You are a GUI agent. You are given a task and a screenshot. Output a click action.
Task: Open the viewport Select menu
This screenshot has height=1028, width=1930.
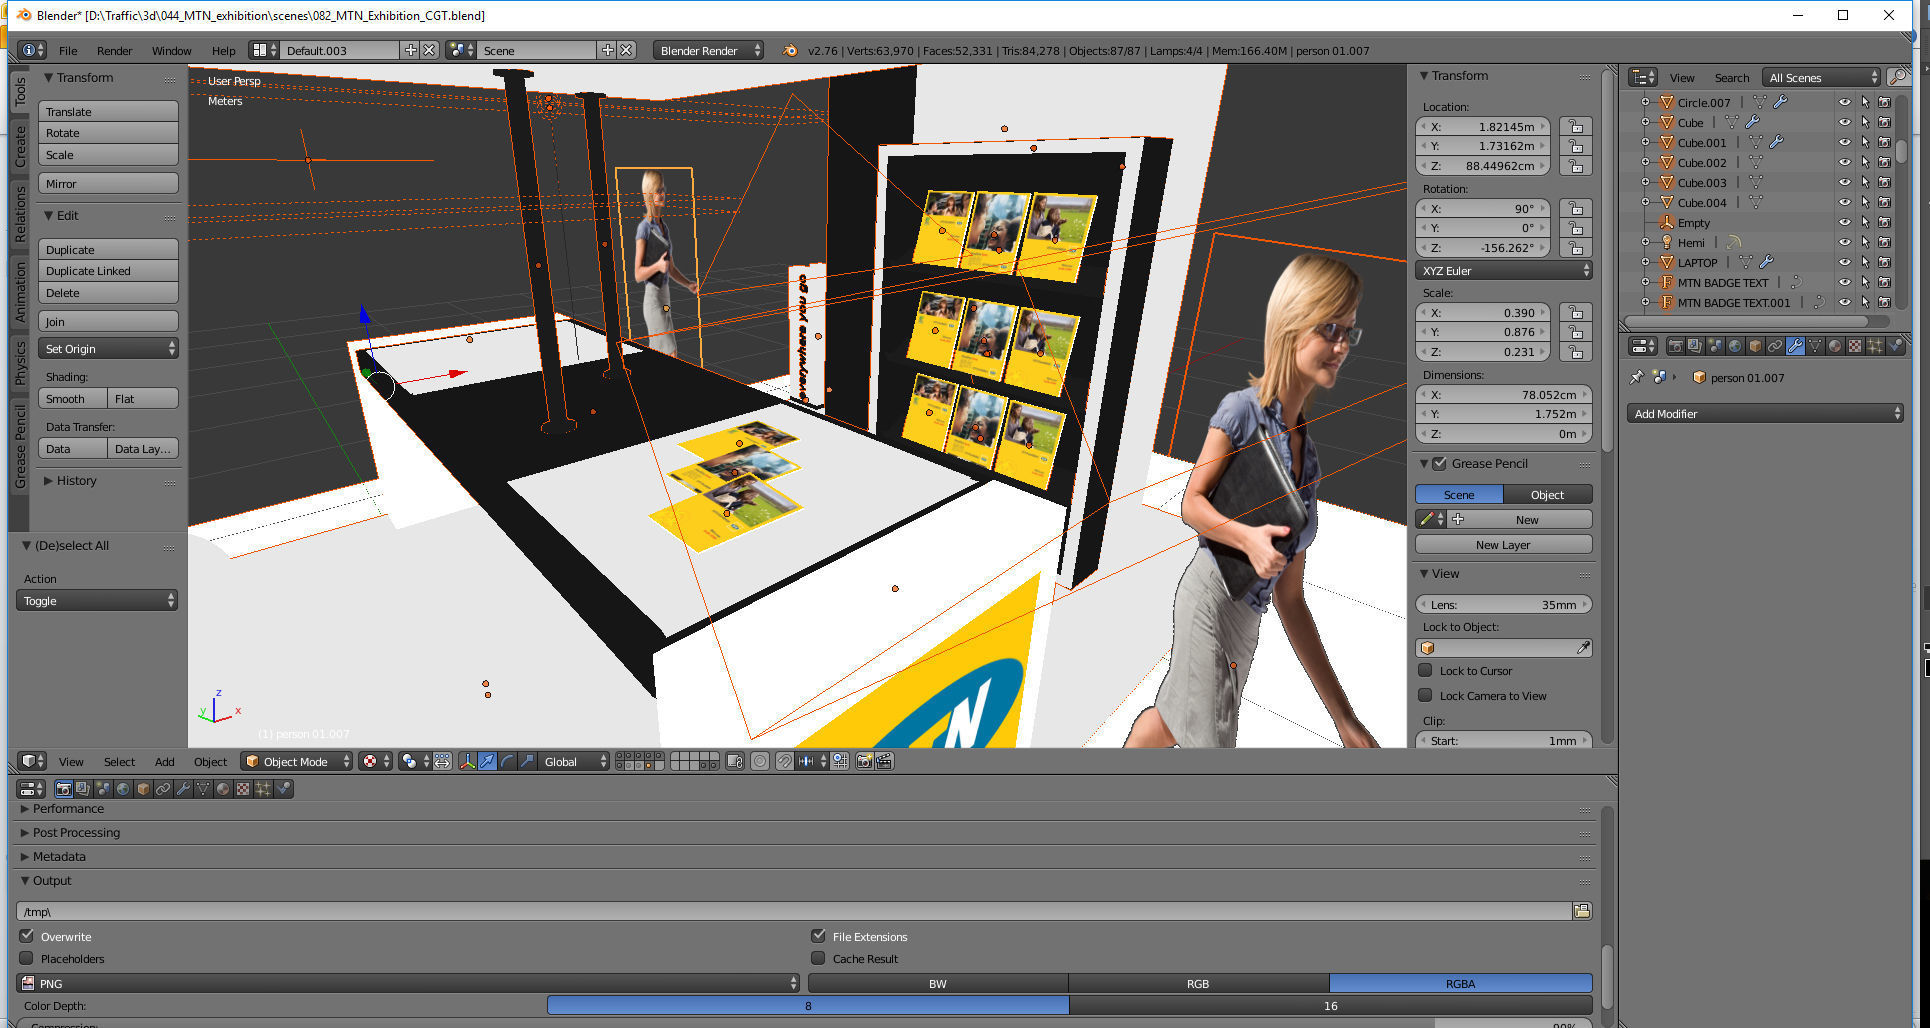tap(119, 762)
